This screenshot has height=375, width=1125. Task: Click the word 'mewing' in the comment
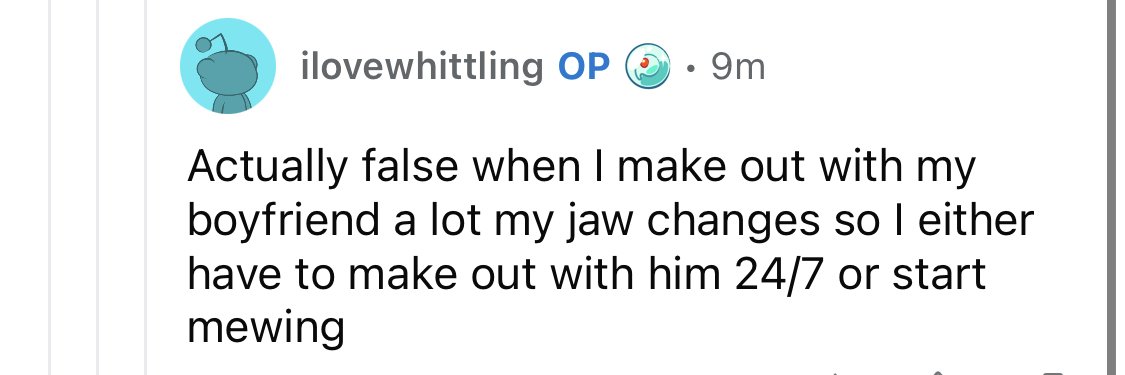coord(266,328)
